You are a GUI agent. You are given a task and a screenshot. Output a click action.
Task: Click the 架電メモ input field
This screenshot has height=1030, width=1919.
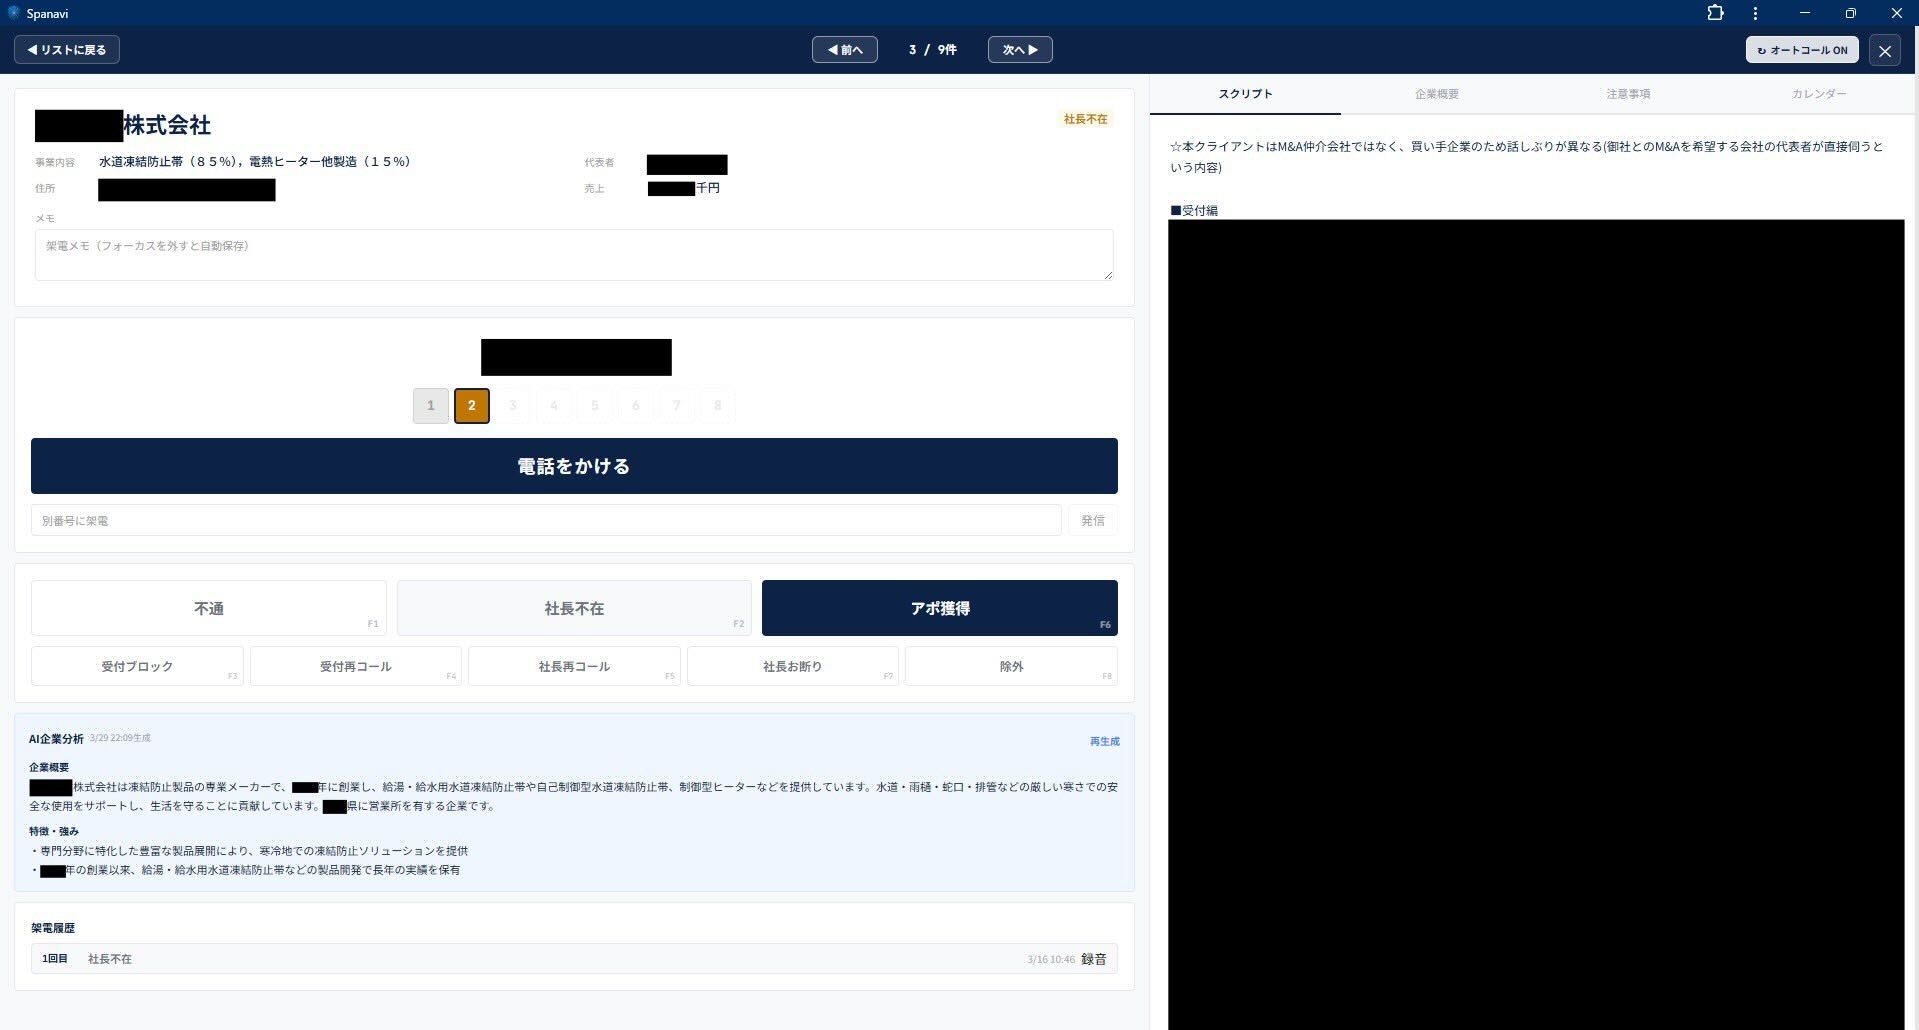[573, 254]
